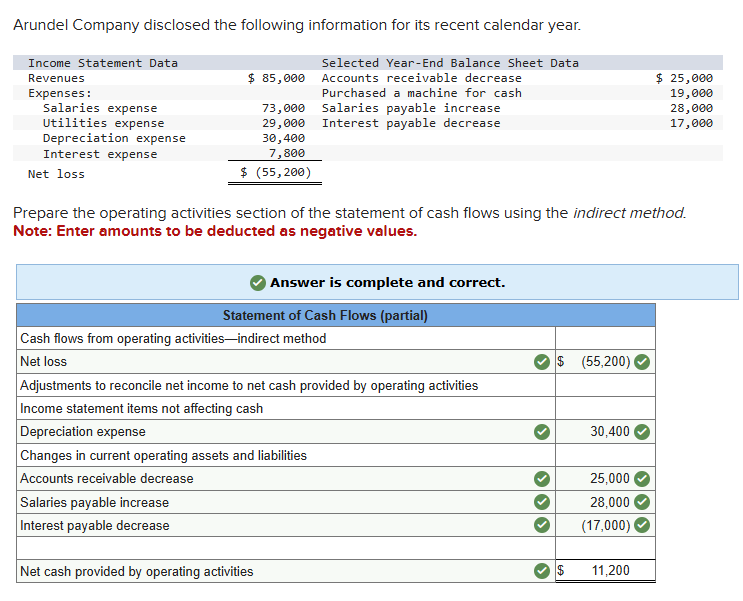The width and height of the screenshot is (743, 601).
Task: Click checkmark left of Net loss dollar amount
Action: 541,361
